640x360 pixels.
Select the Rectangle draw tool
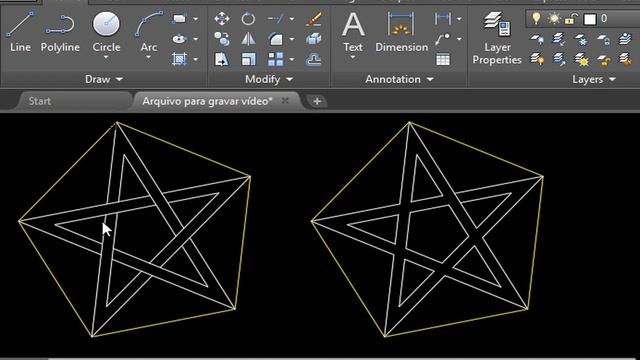coord(179,18)
